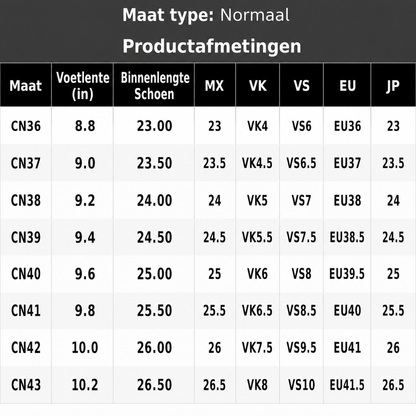The height and width of the screenshot is (416, 416).
Task: Click the Maat column header
Action: pyautogui.click(x=26, y=86)
